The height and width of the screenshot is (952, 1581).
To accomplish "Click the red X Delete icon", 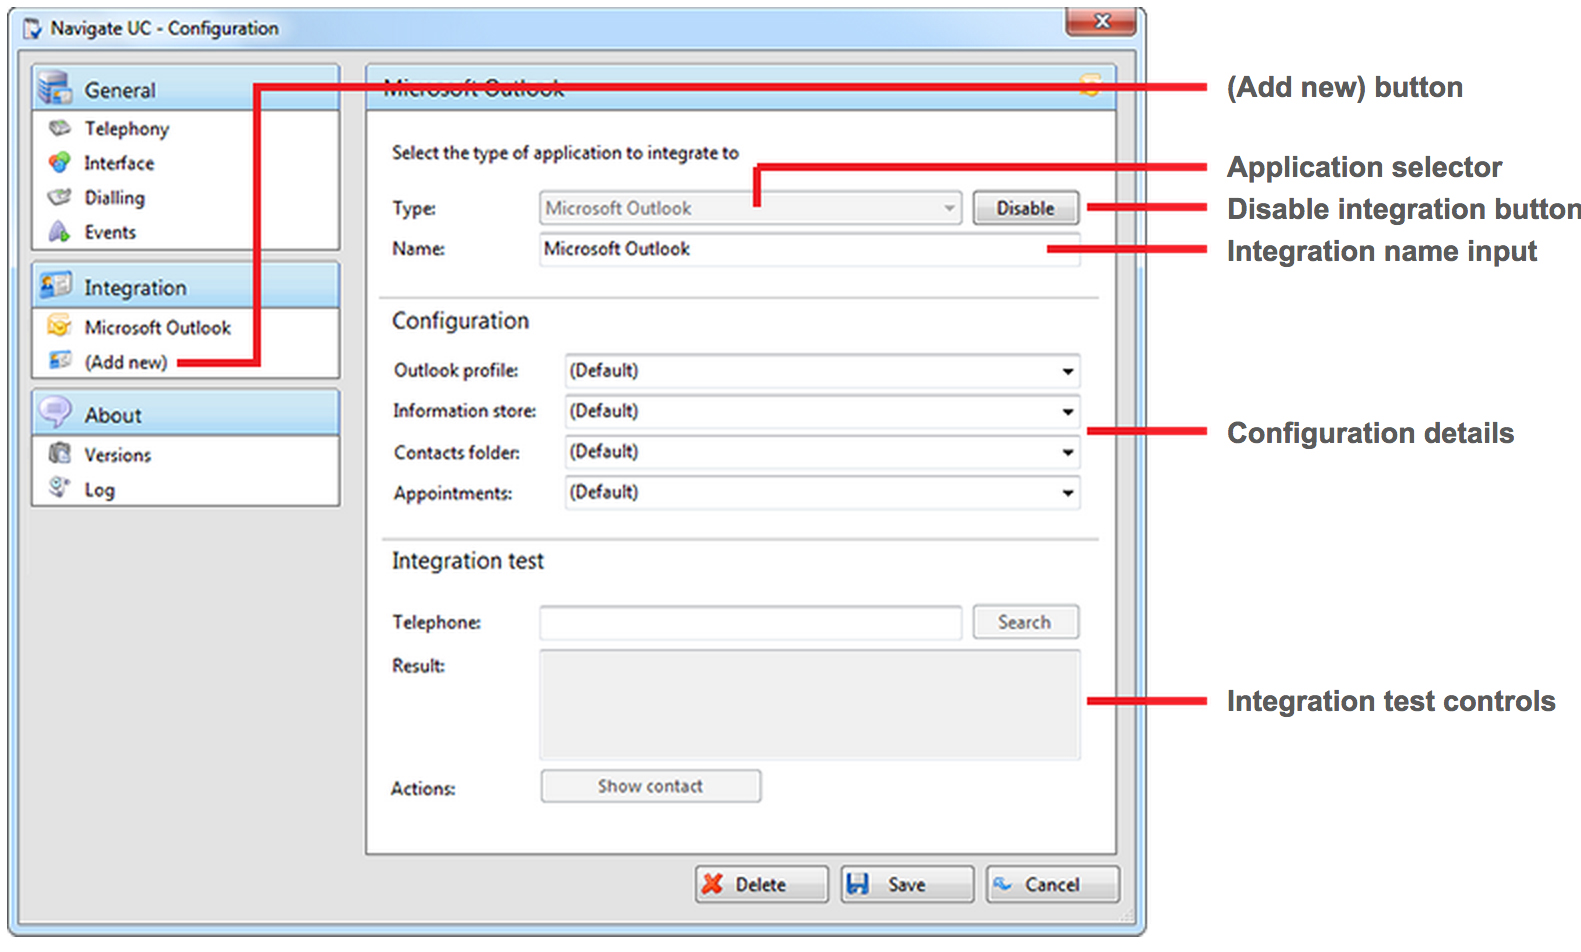I will (712, 884).
